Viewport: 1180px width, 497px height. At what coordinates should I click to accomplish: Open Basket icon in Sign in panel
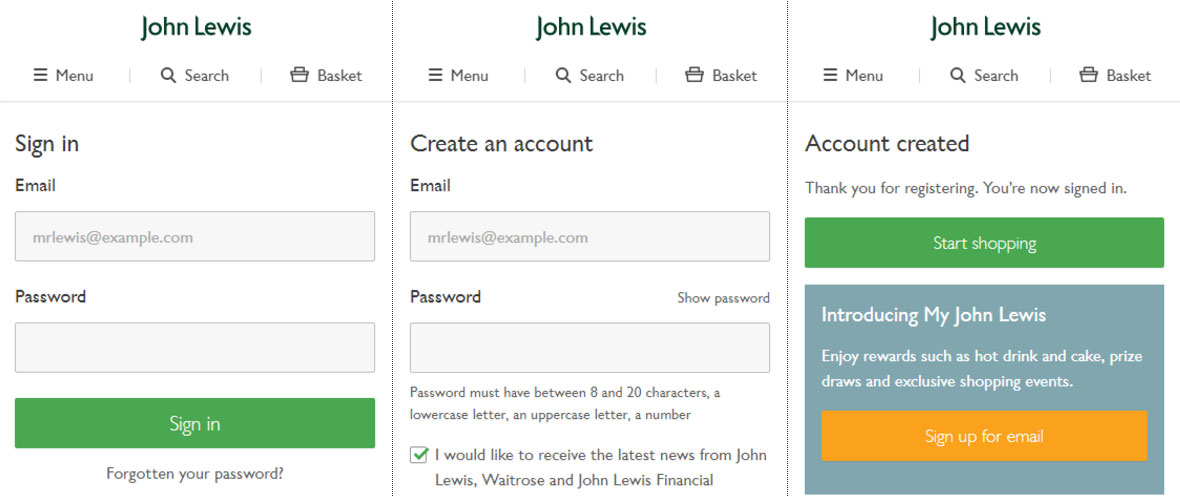click(x=299, y=75)
